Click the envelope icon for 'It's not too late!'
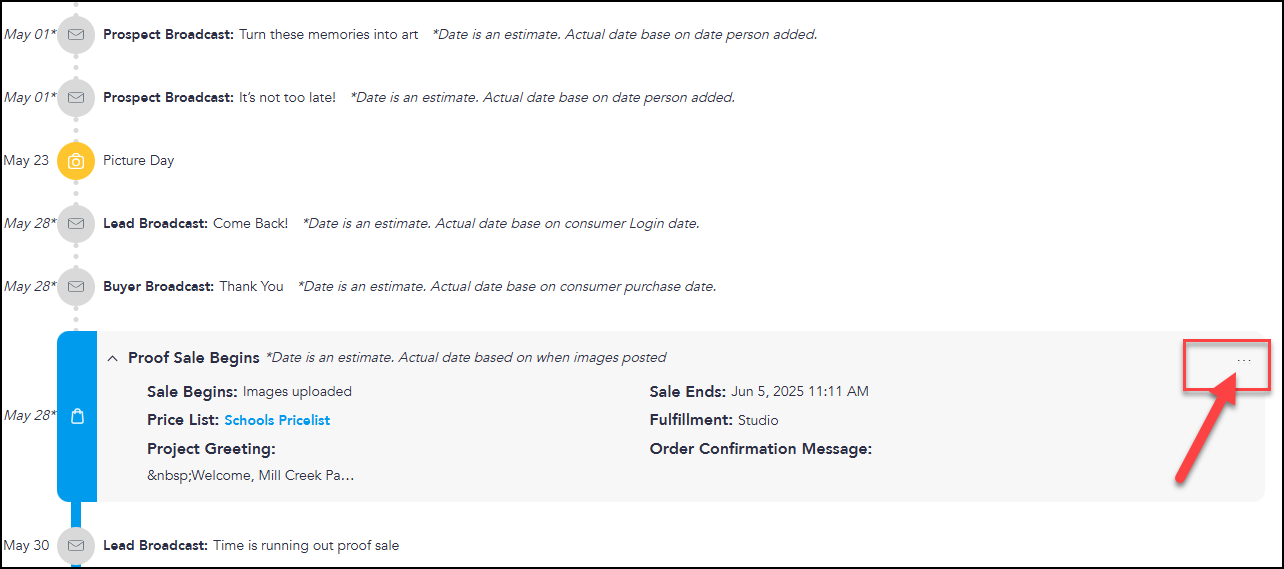1284x569 pixels. pos(76,97)
